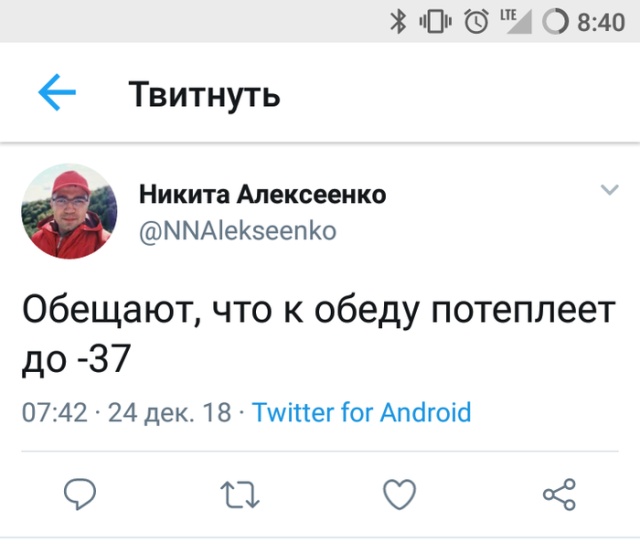Reply to the tweet

(80, 492)
